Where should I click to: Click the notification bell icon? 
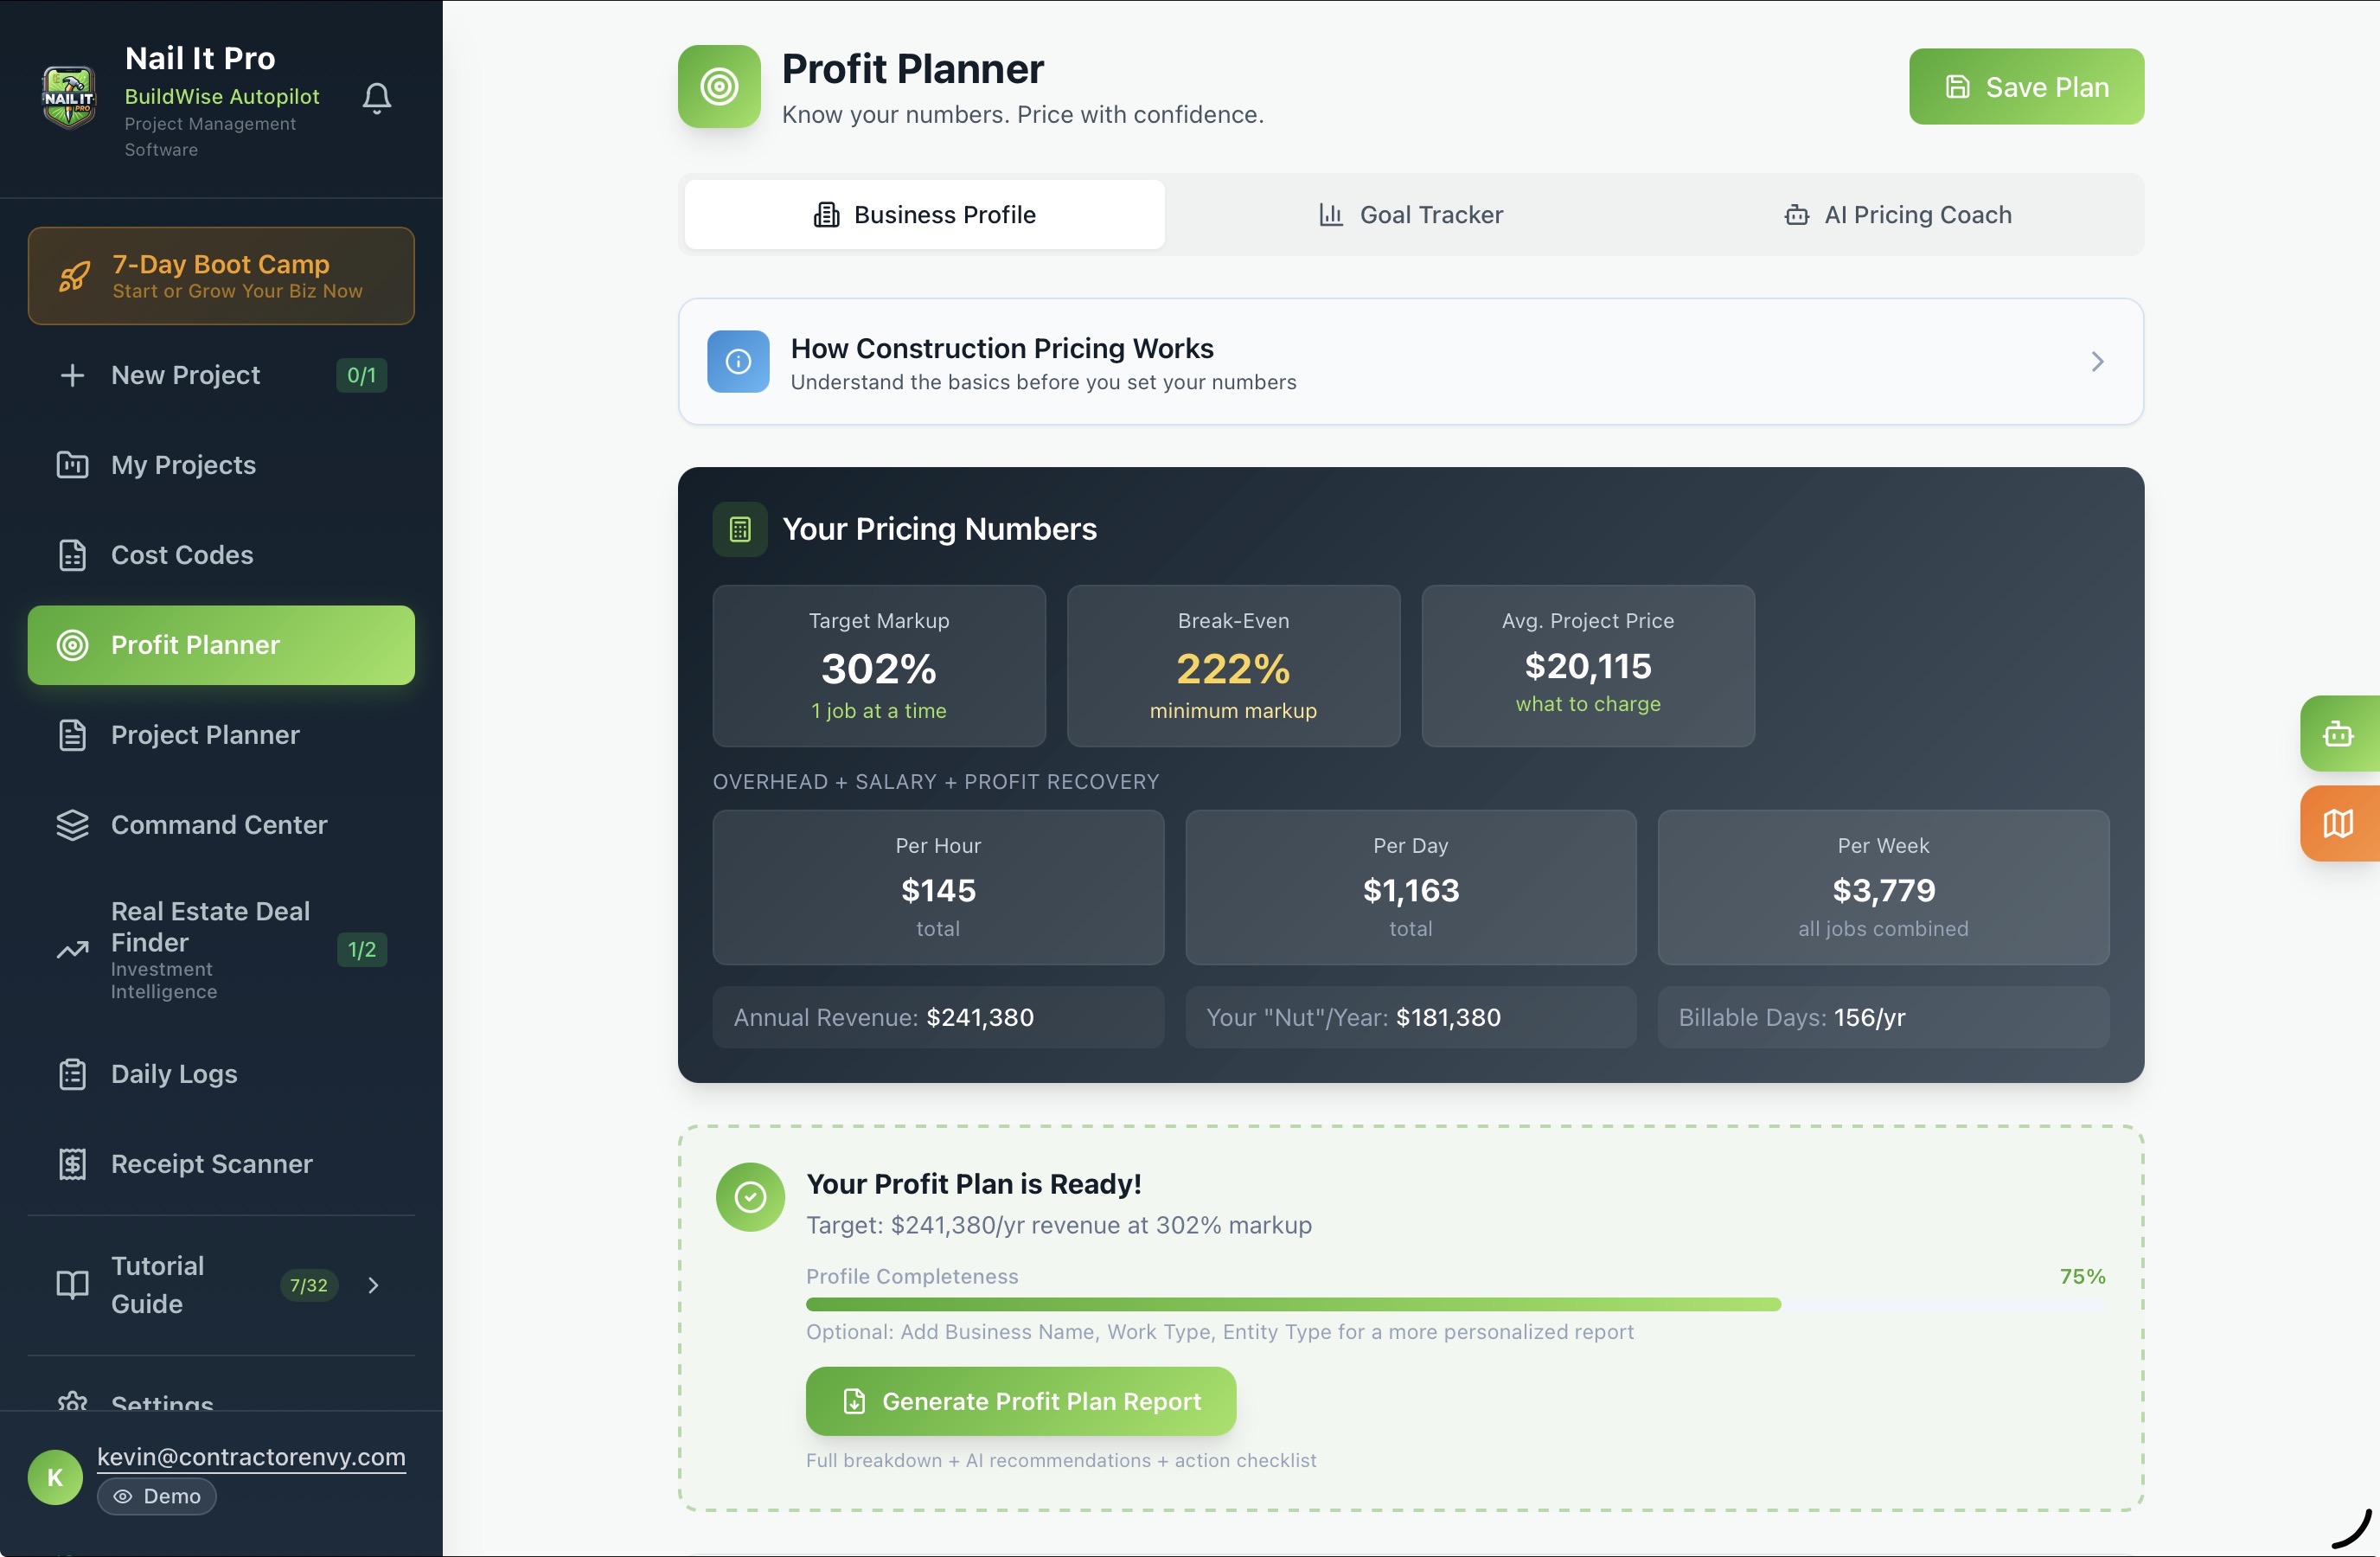tap(376, 98)
